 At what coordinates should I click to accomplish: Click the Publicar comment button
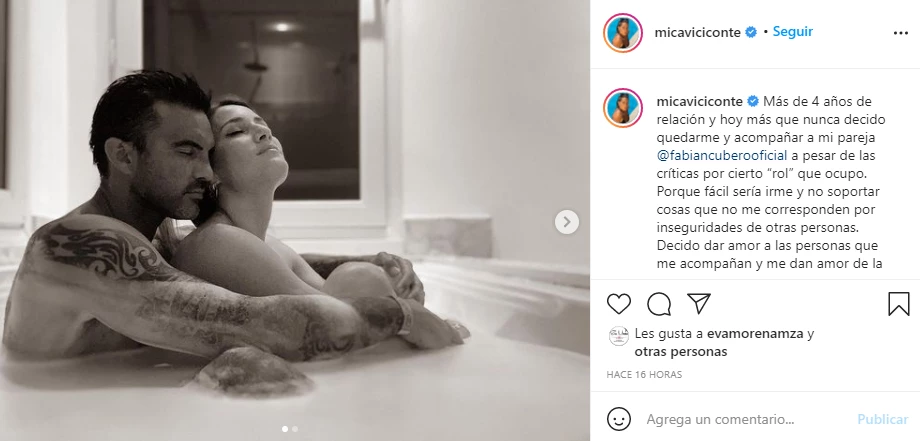[882, 419]
